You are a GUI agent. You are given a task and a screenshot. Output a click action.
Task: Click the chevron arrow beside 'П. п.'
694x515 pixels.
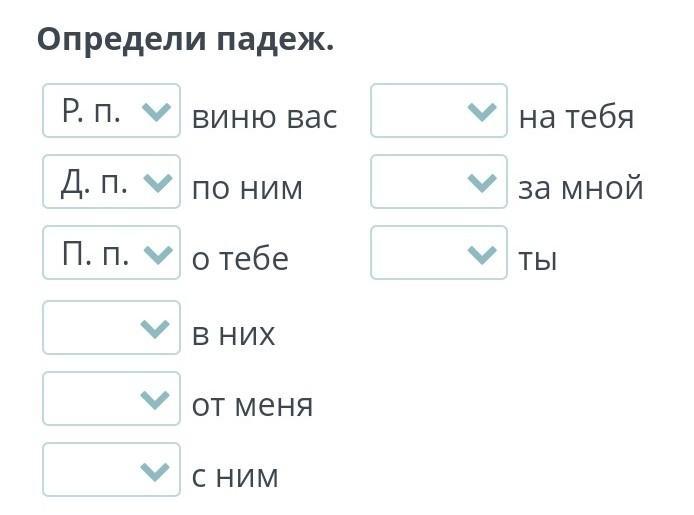tap(158, 254)
